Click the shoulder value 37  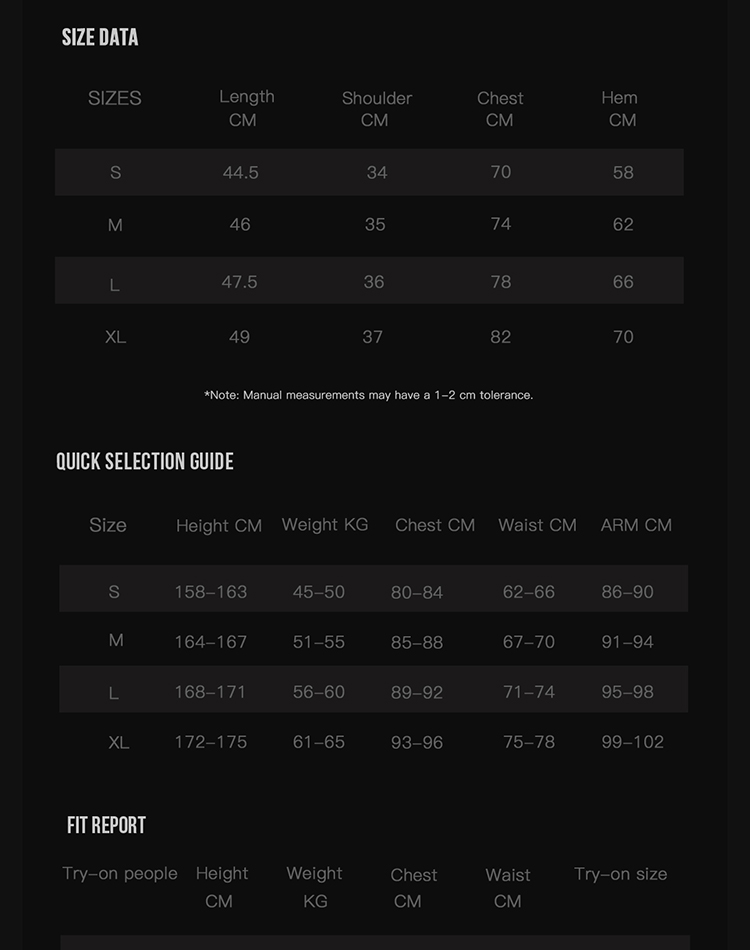tap(372, 337)
